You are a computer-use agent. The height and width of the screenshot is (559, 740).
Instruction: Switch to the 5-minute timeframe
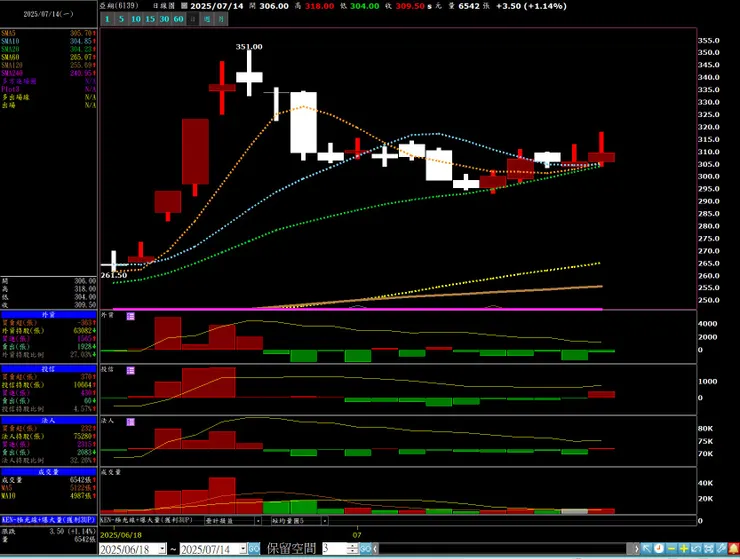tap(121, 19)
